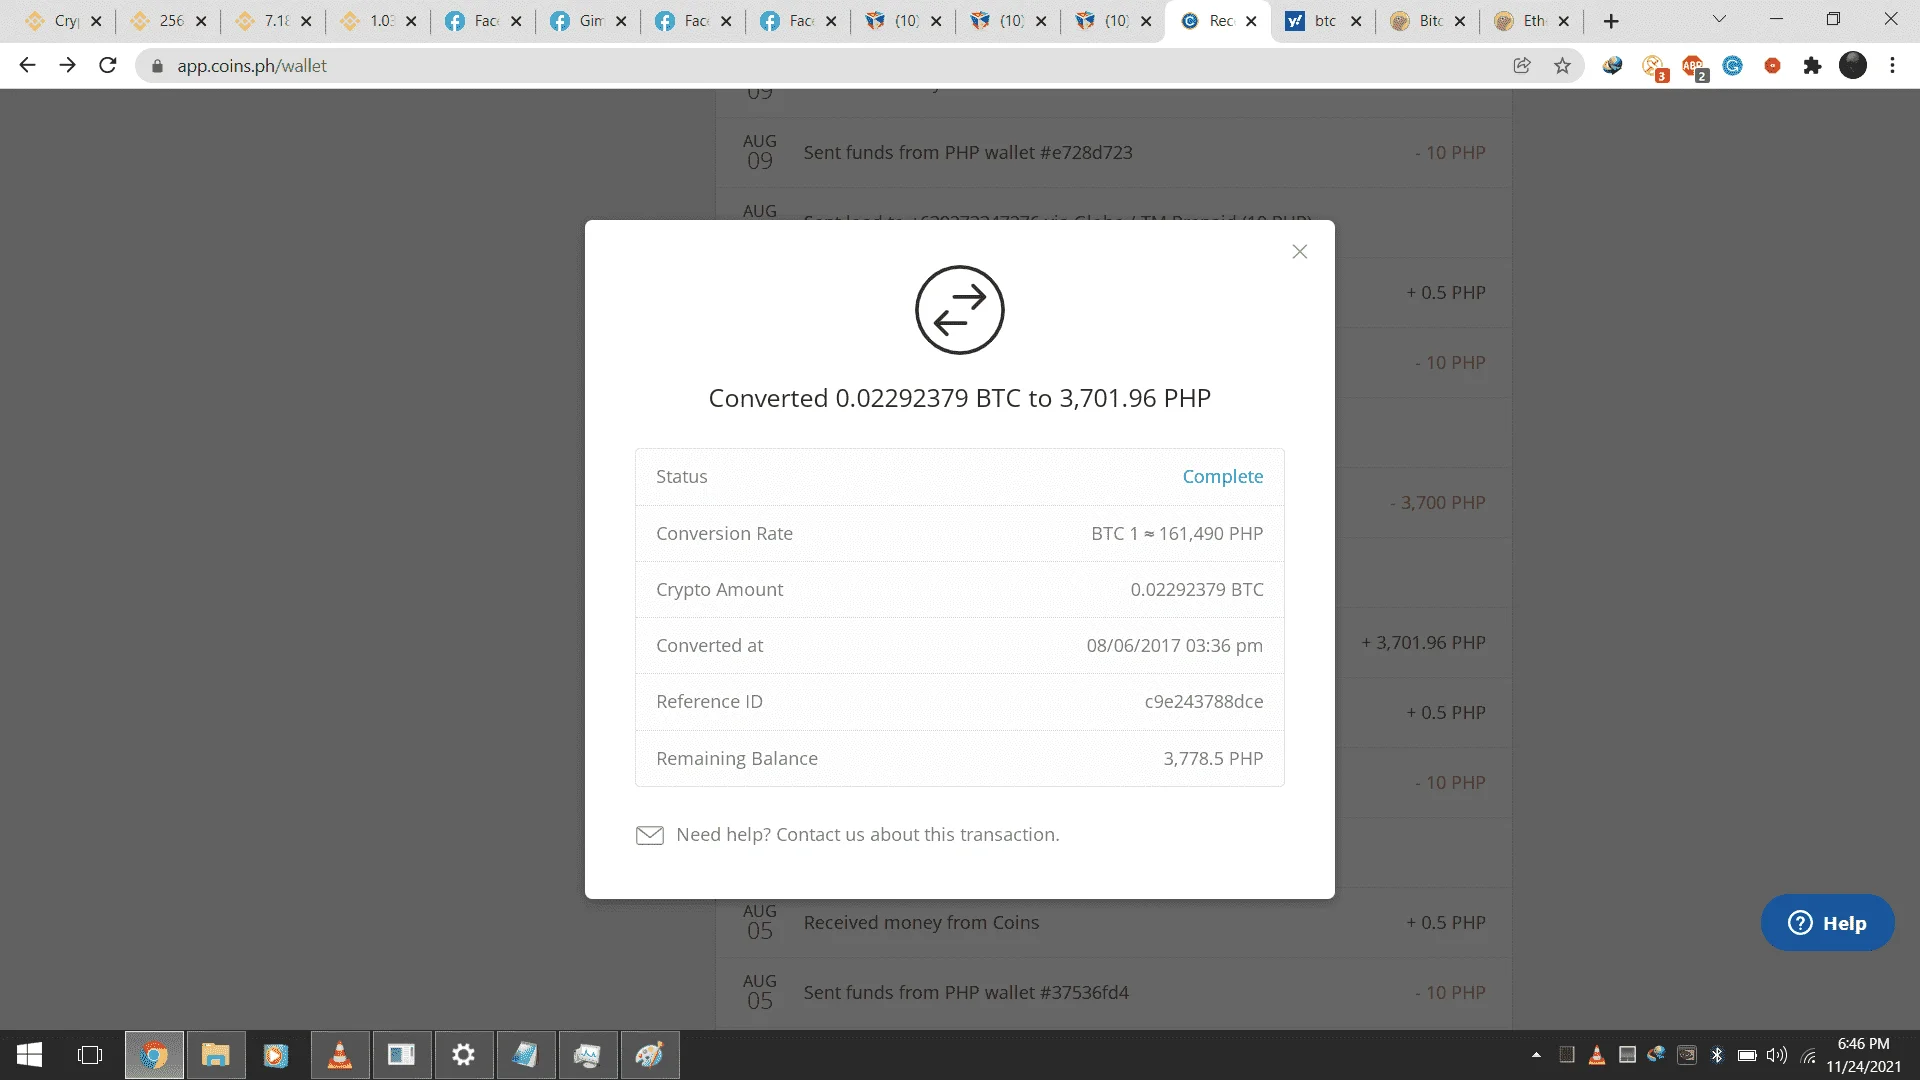
Task: Go back to the previous page
Action: click(27, 66)
